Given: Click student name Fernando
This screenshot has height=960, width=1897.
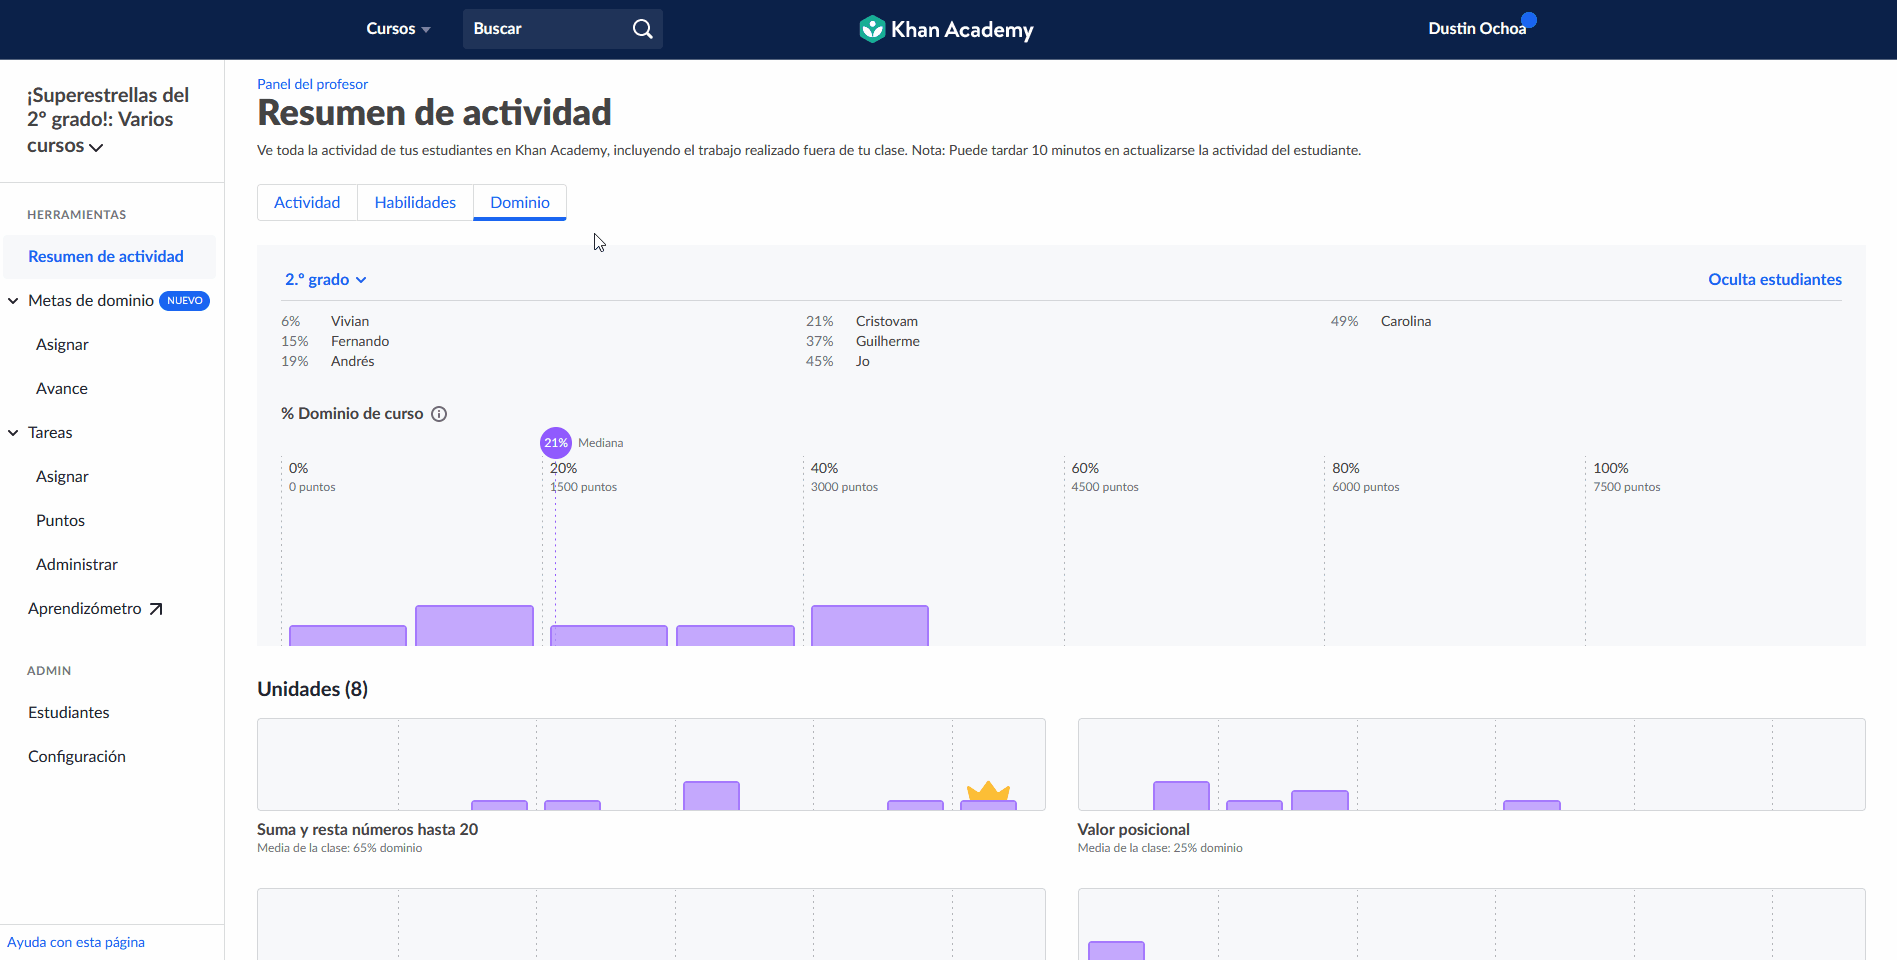Looking at the screenshot, I should pos(360,341).
